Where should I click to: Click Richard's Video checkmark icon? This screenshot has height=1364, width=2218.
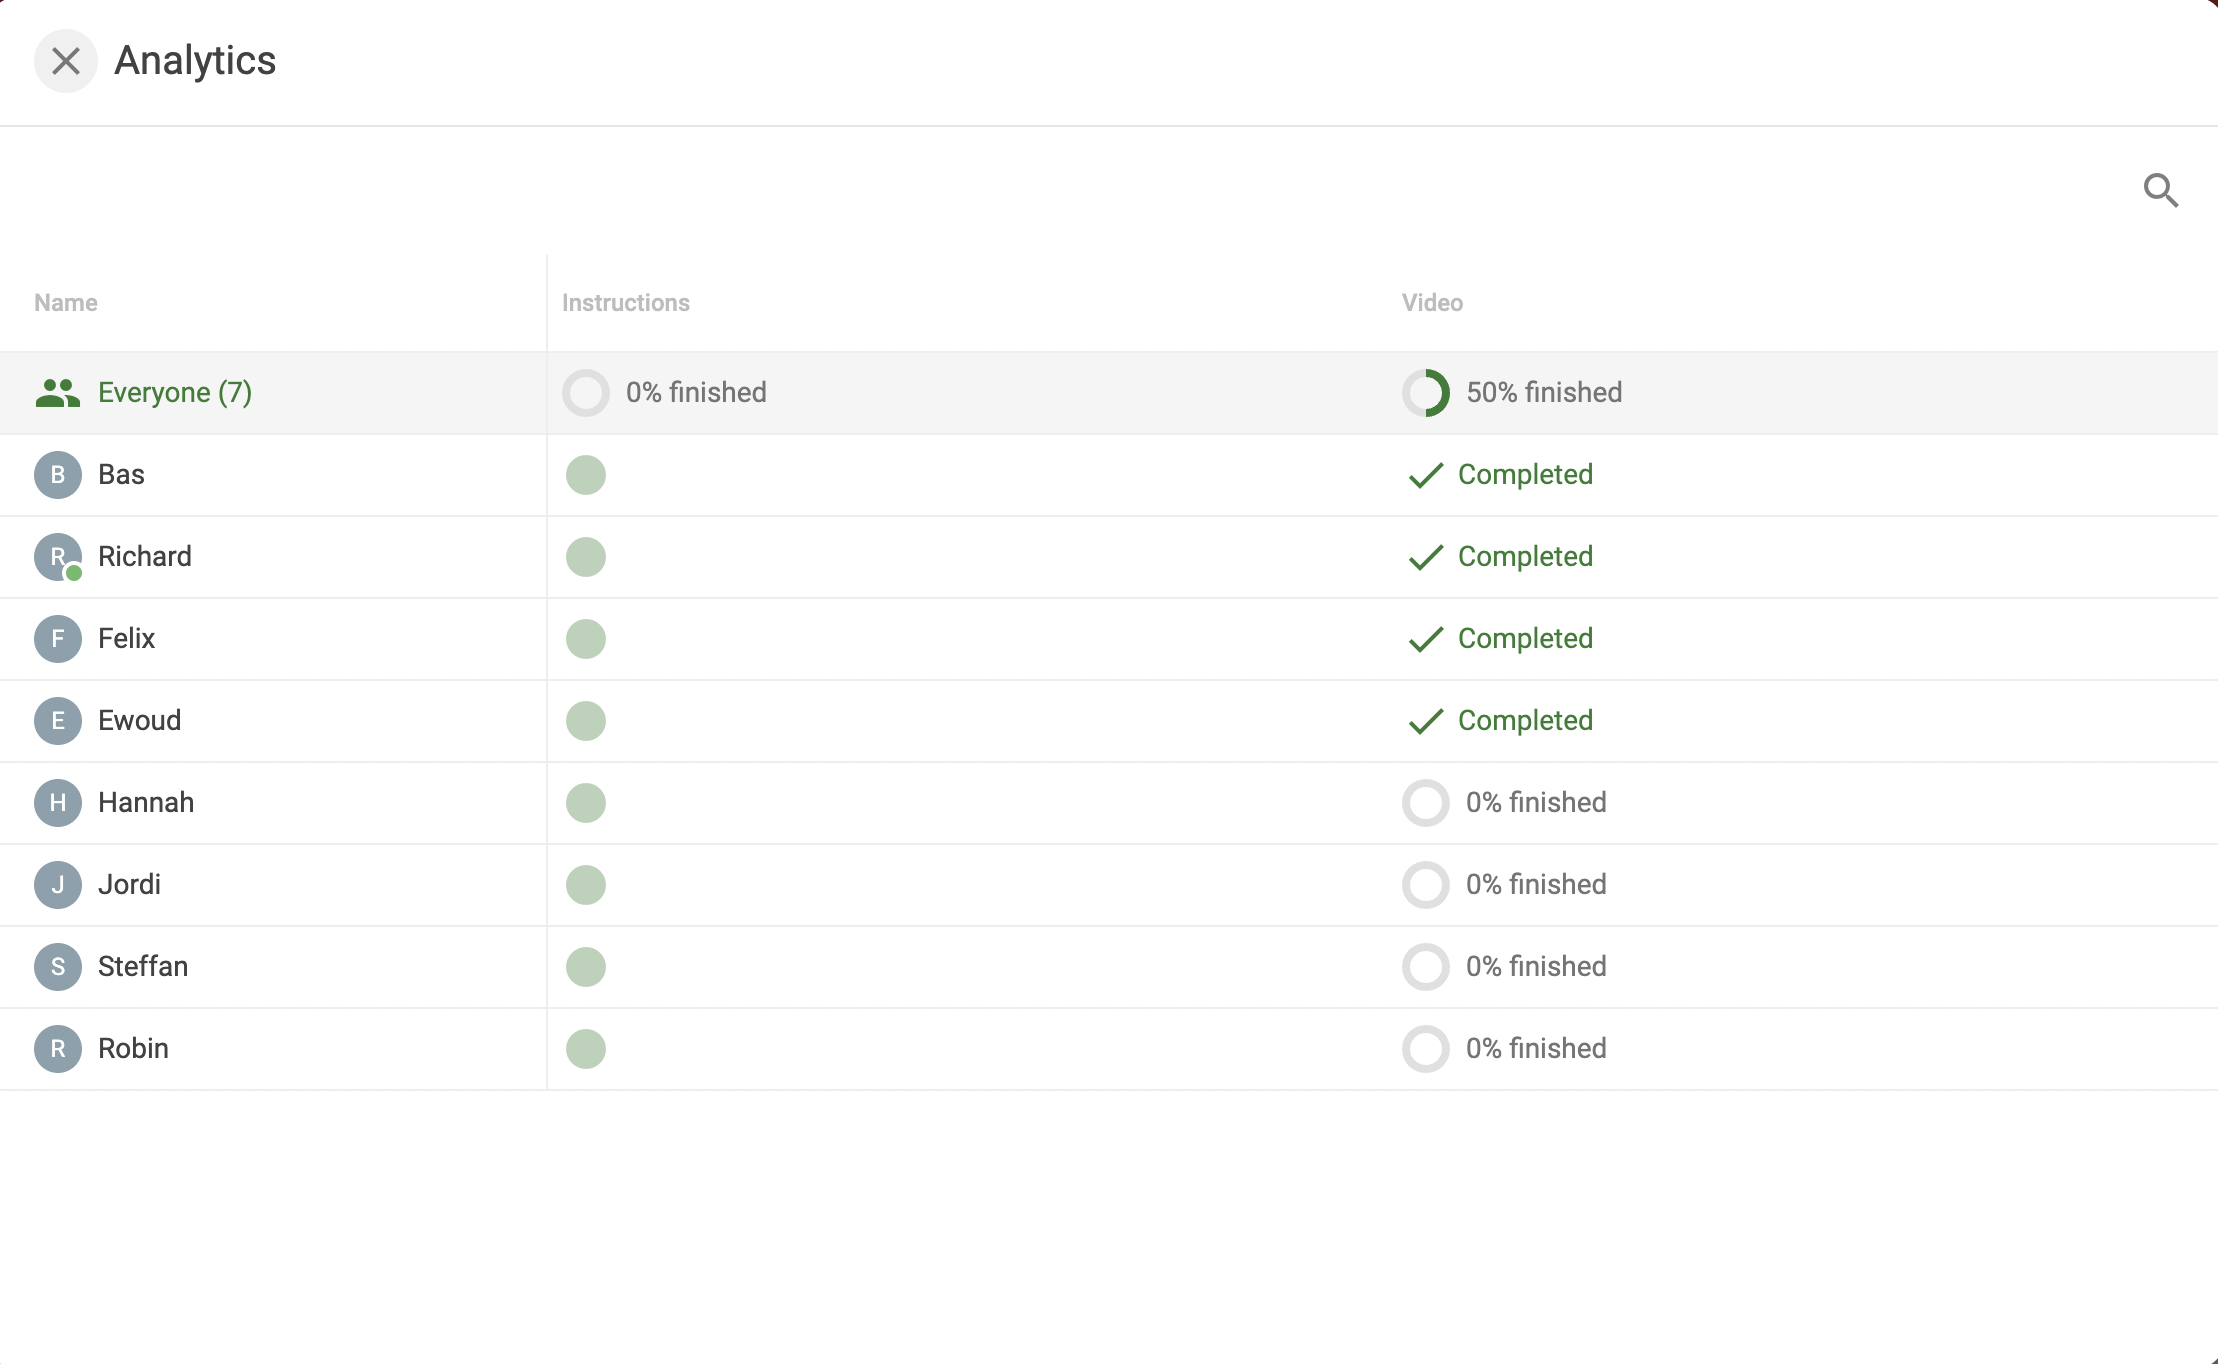tap(1426, 557)
